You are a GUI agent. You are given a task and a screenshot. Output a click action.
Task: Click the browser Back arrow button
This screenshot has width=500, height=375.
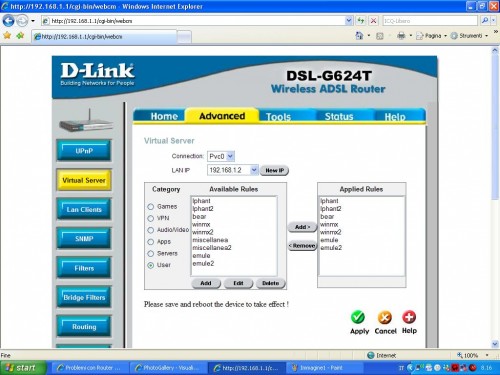(x=8, y=21)
